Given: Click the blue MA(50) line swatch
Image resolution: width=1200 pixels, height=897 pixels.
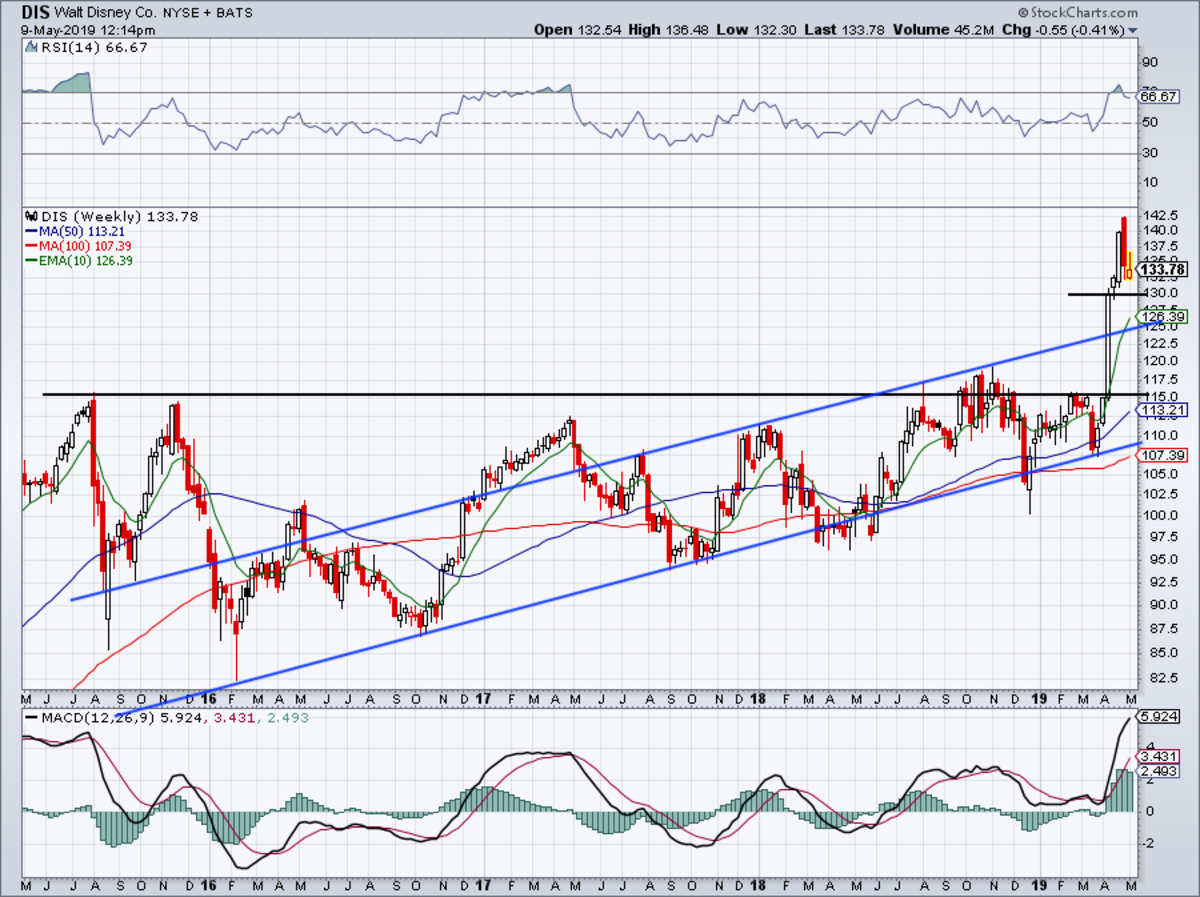Looking at the screenshot, I should (30, 231).
